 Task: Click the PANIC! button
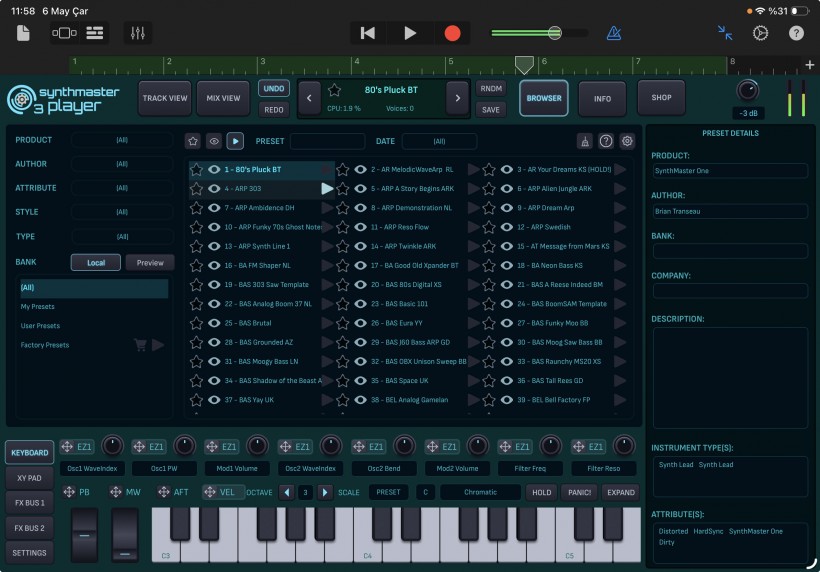coord(579,492)
